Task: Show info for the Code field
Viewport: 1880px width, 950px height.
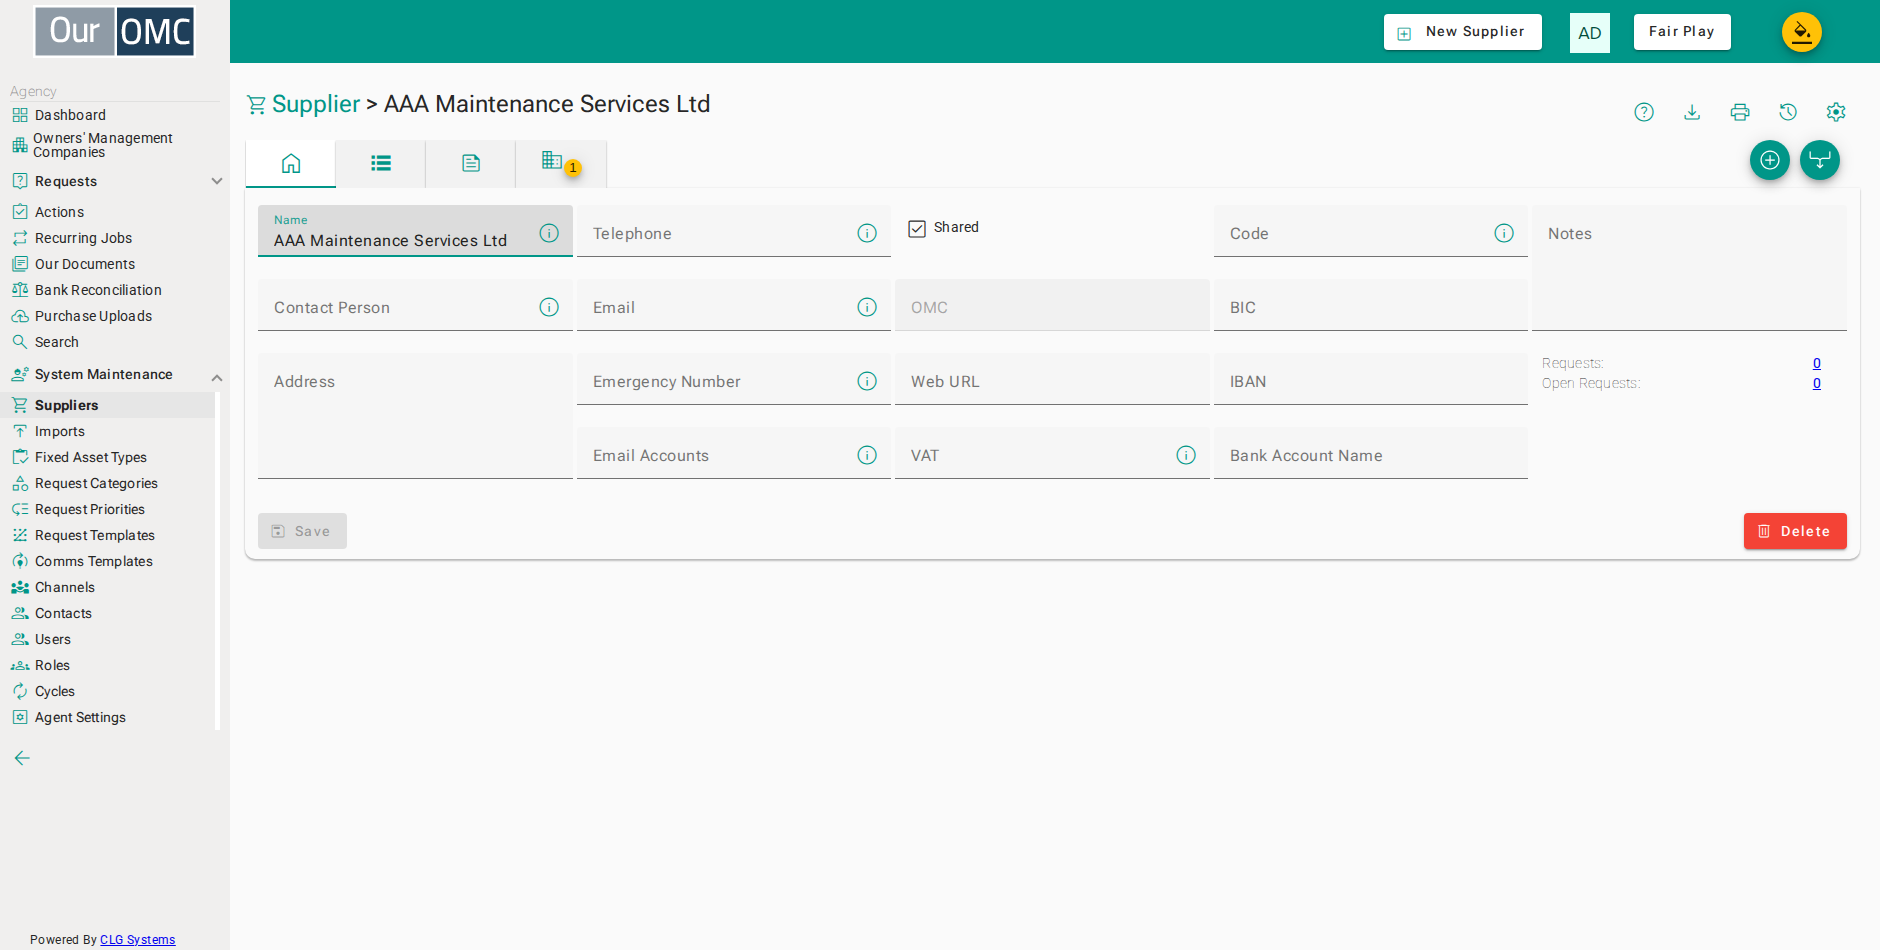Action: click(1504, 233)
